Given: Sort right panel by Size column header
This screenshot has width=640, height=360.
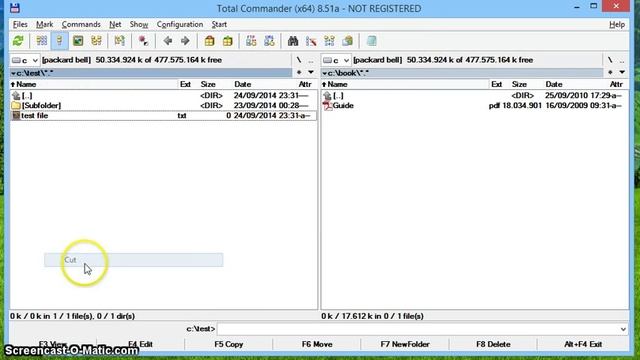Looking at the screenshot, I should 519,84.
